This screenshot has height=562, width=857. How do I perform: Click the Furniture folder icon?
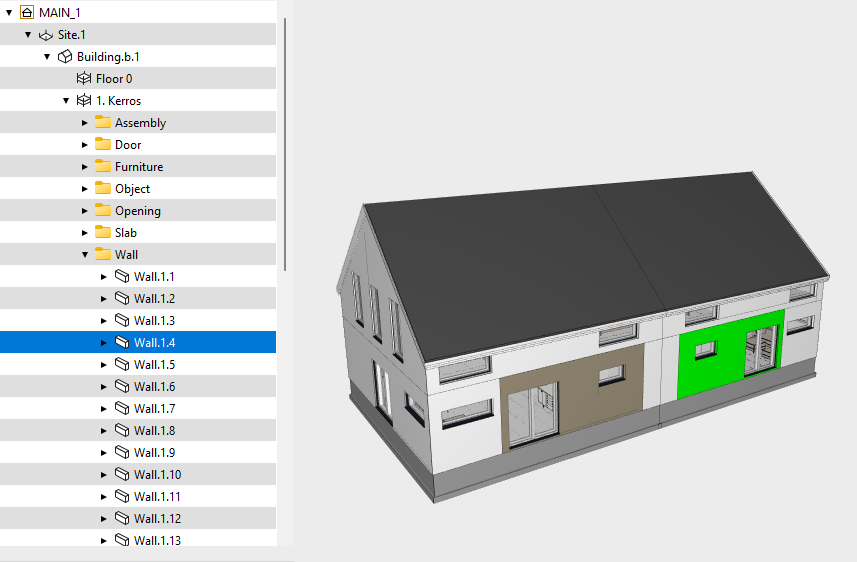pos(103,167)
